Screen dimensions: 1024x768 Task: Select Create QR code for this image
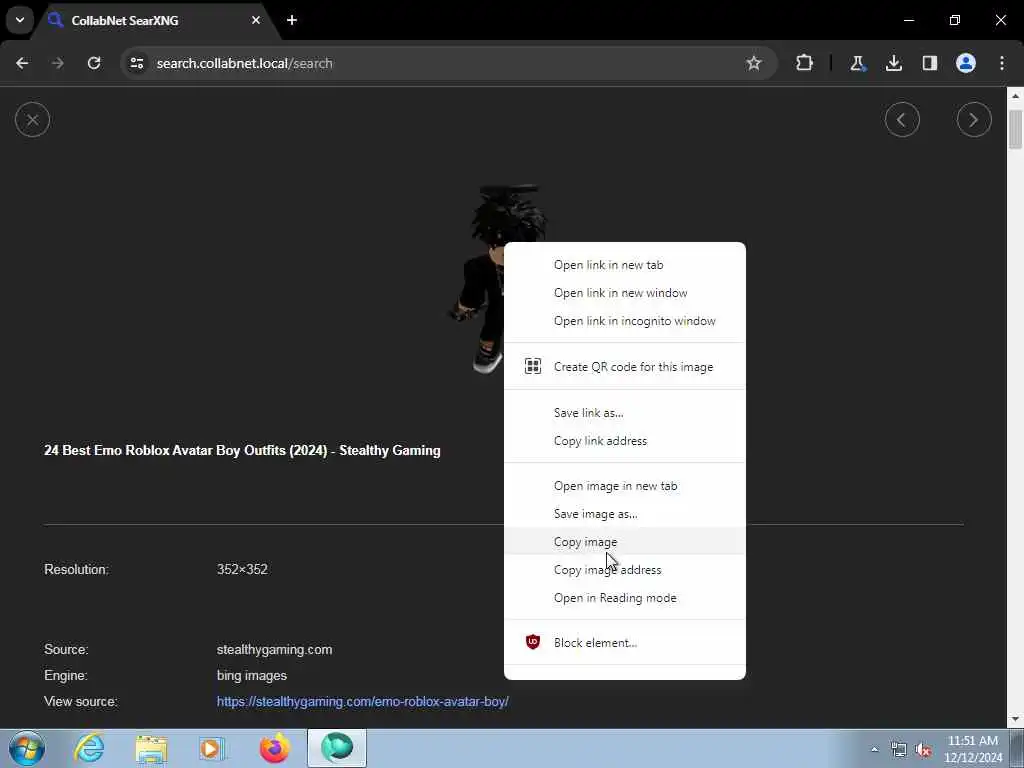[x=625, y=367]
